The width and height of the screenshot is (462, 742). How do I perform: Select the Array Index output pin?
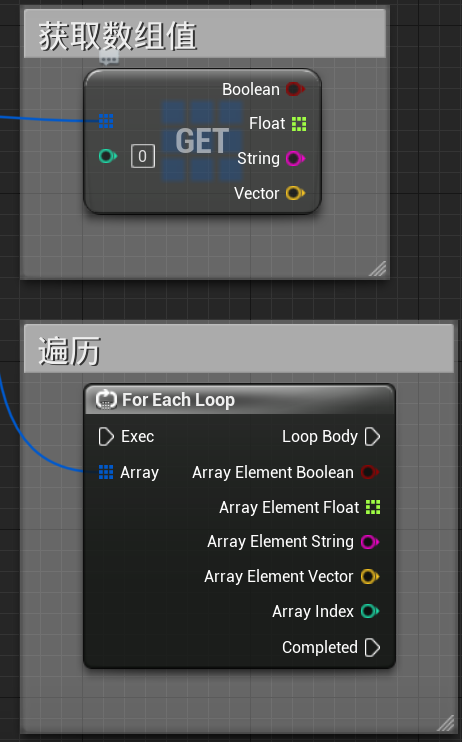[370, 611]
